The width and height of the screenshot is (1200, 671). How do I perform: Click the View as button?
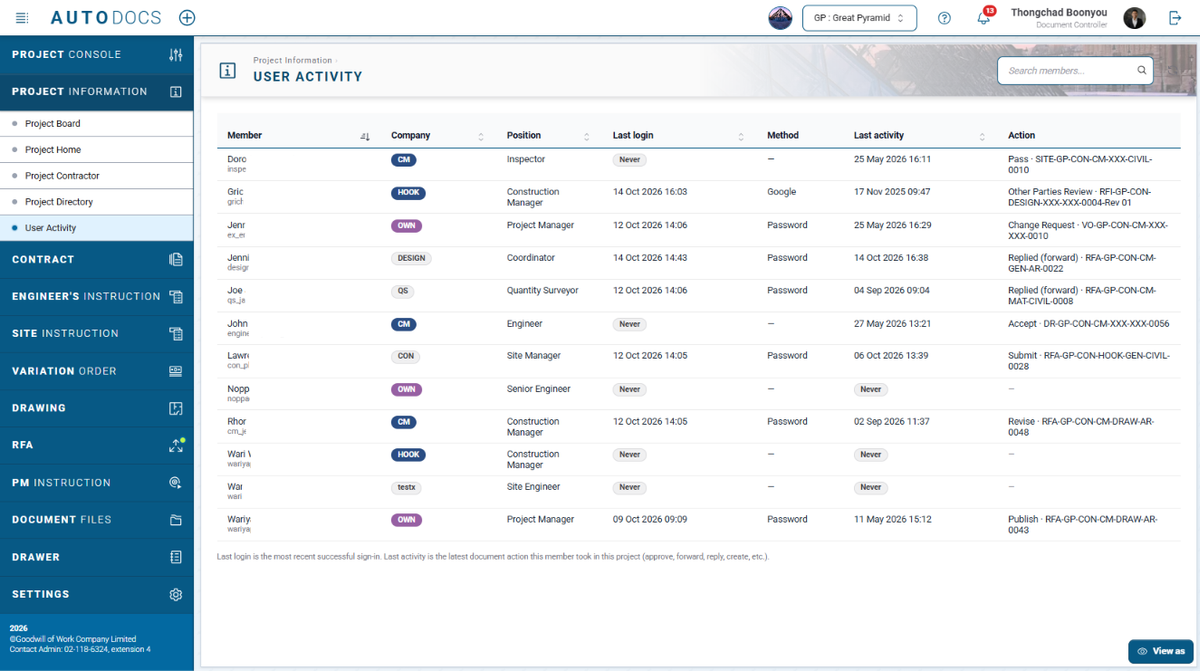[1161, 651]
